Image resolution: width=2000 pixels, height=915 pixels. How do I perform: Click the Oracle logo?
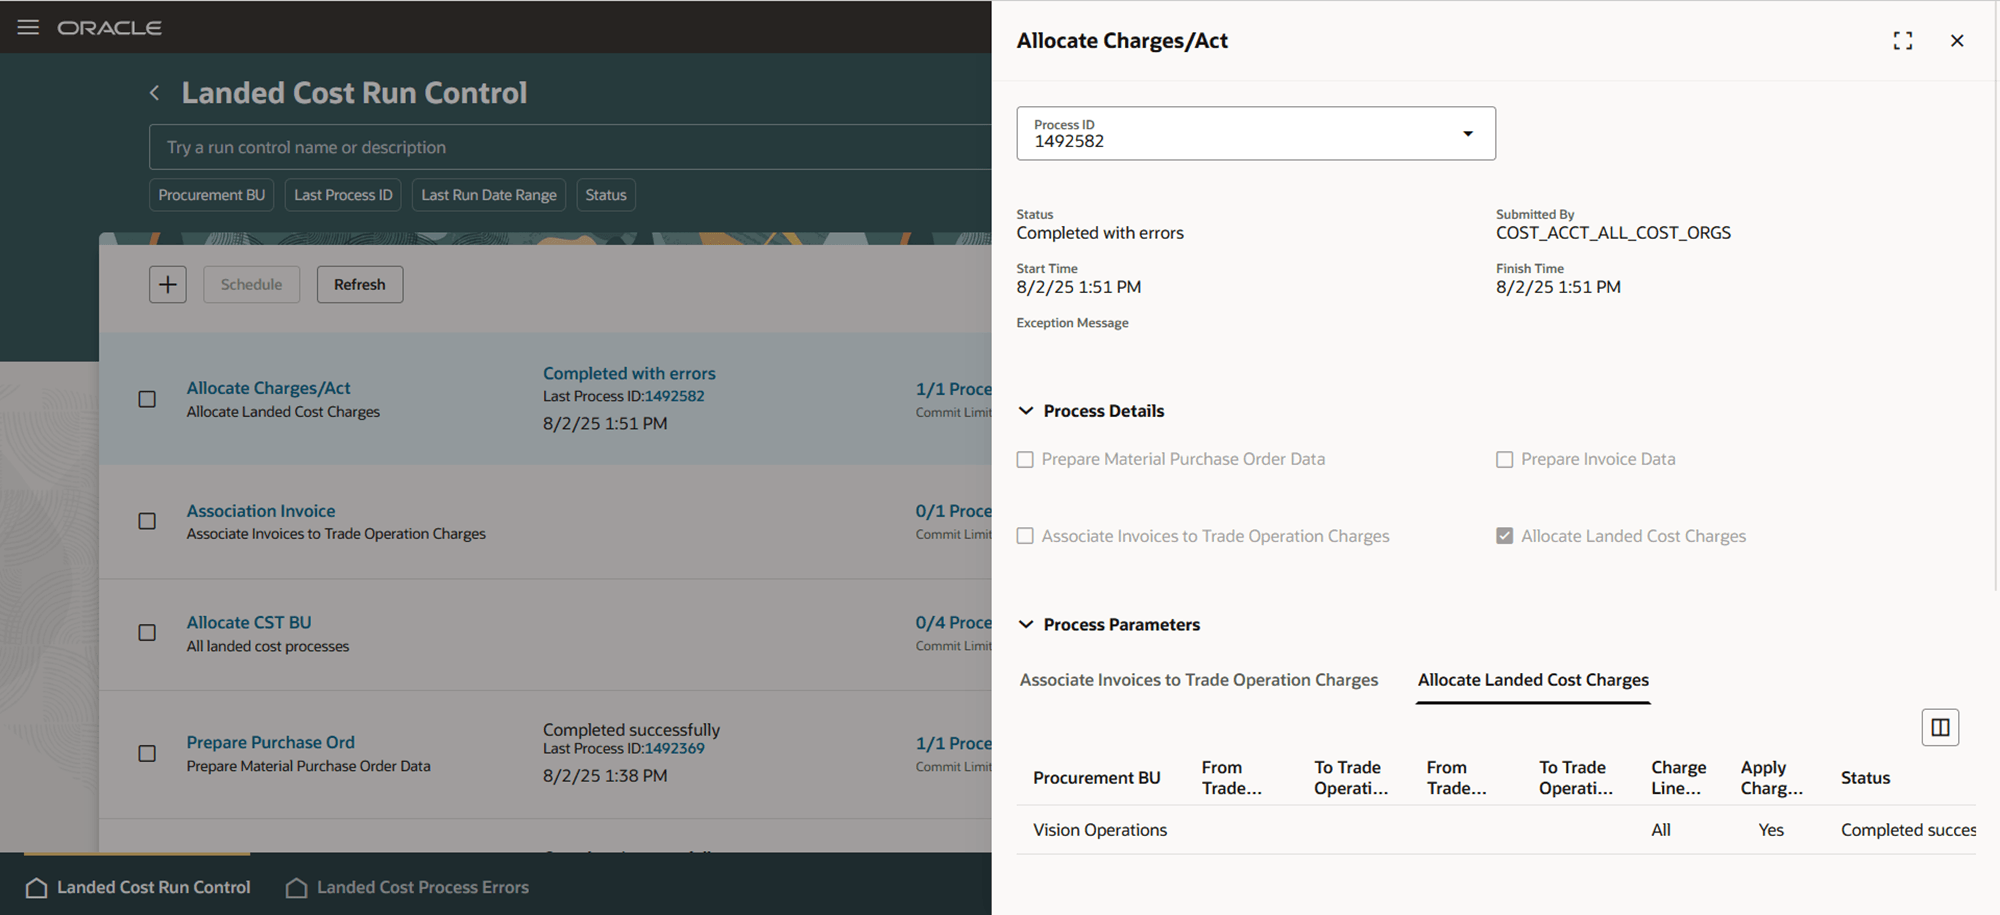[x=109, y=28]
